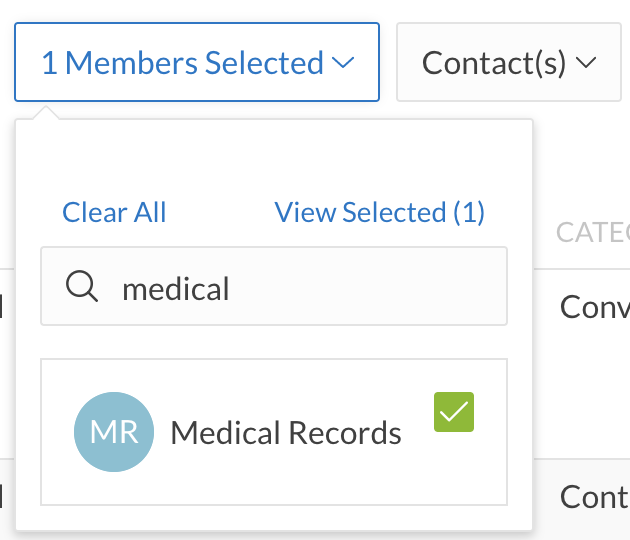Expand the Contact(s) dropdown
Viewport: 630px width, 540px height.
[509, 62]
